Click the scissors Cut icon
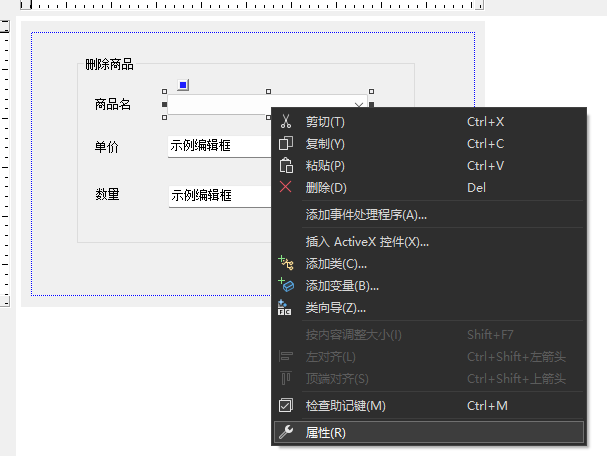The width and height of the screenshot is (607, 456). 286,122
